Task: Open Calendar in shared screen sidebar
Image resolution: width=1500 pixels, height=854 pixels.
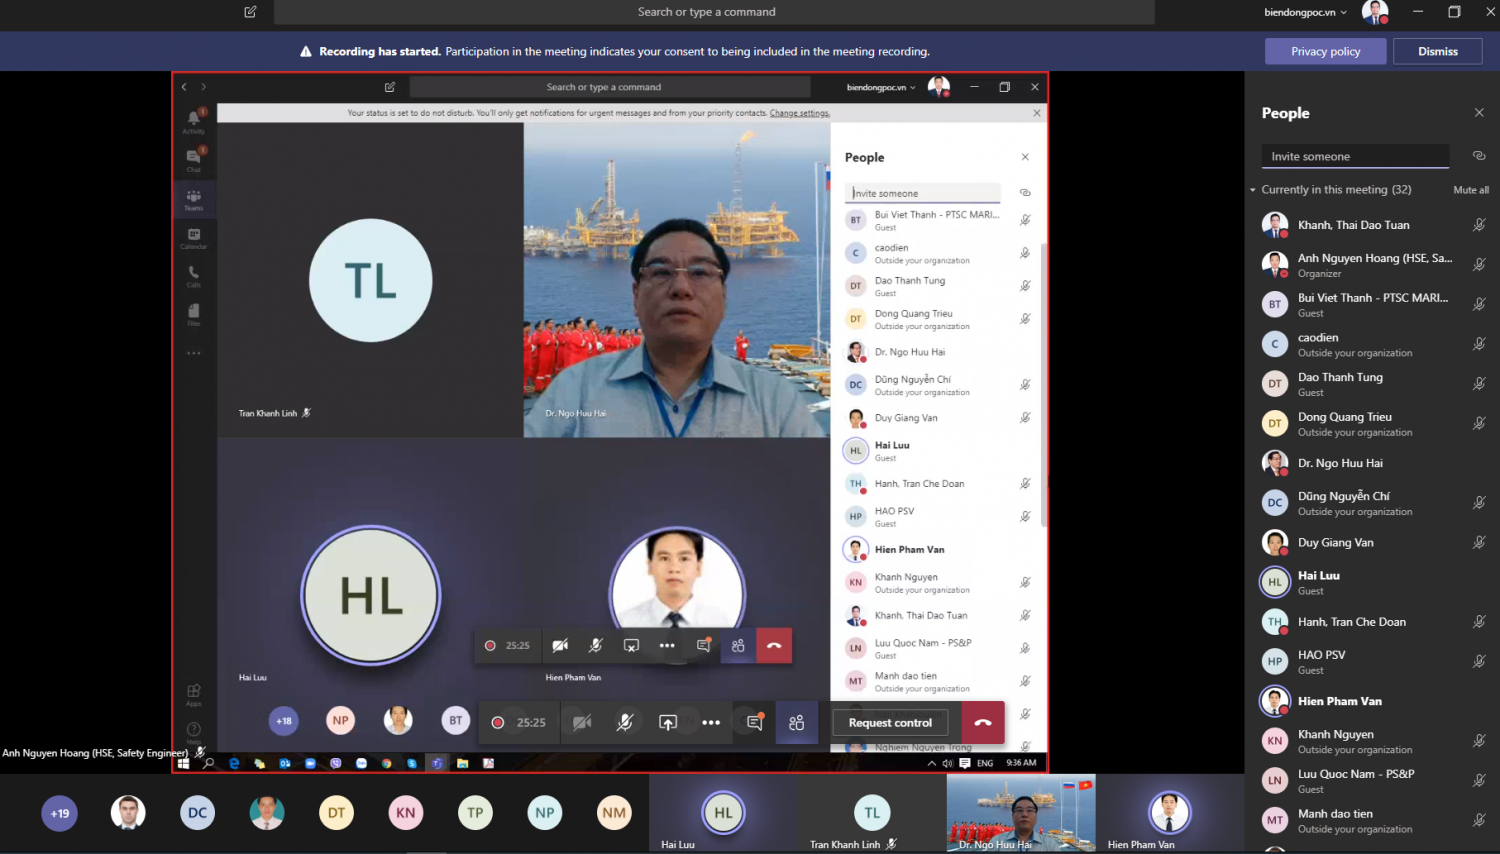Action: click(194, 238)
